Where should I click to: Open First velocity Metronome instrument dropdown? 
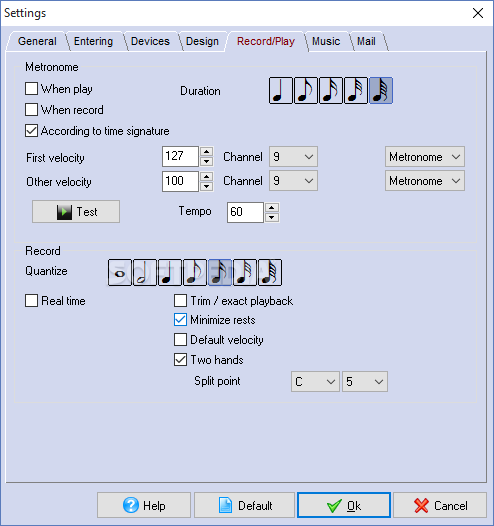425,157
